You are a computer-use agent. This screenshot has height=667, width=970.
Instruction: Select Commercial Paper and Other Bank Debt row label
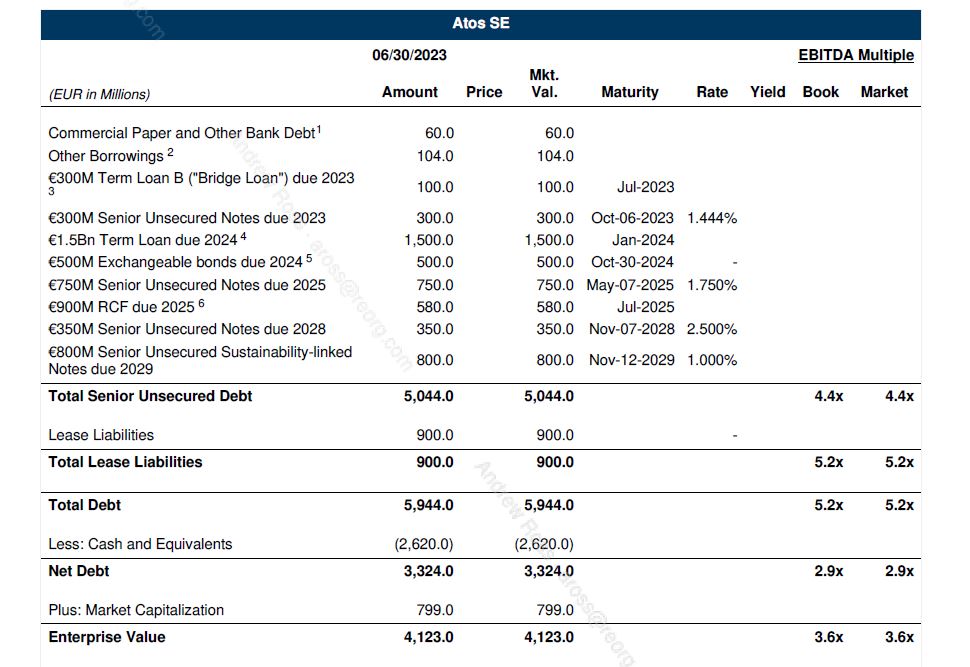pos(184,133)
